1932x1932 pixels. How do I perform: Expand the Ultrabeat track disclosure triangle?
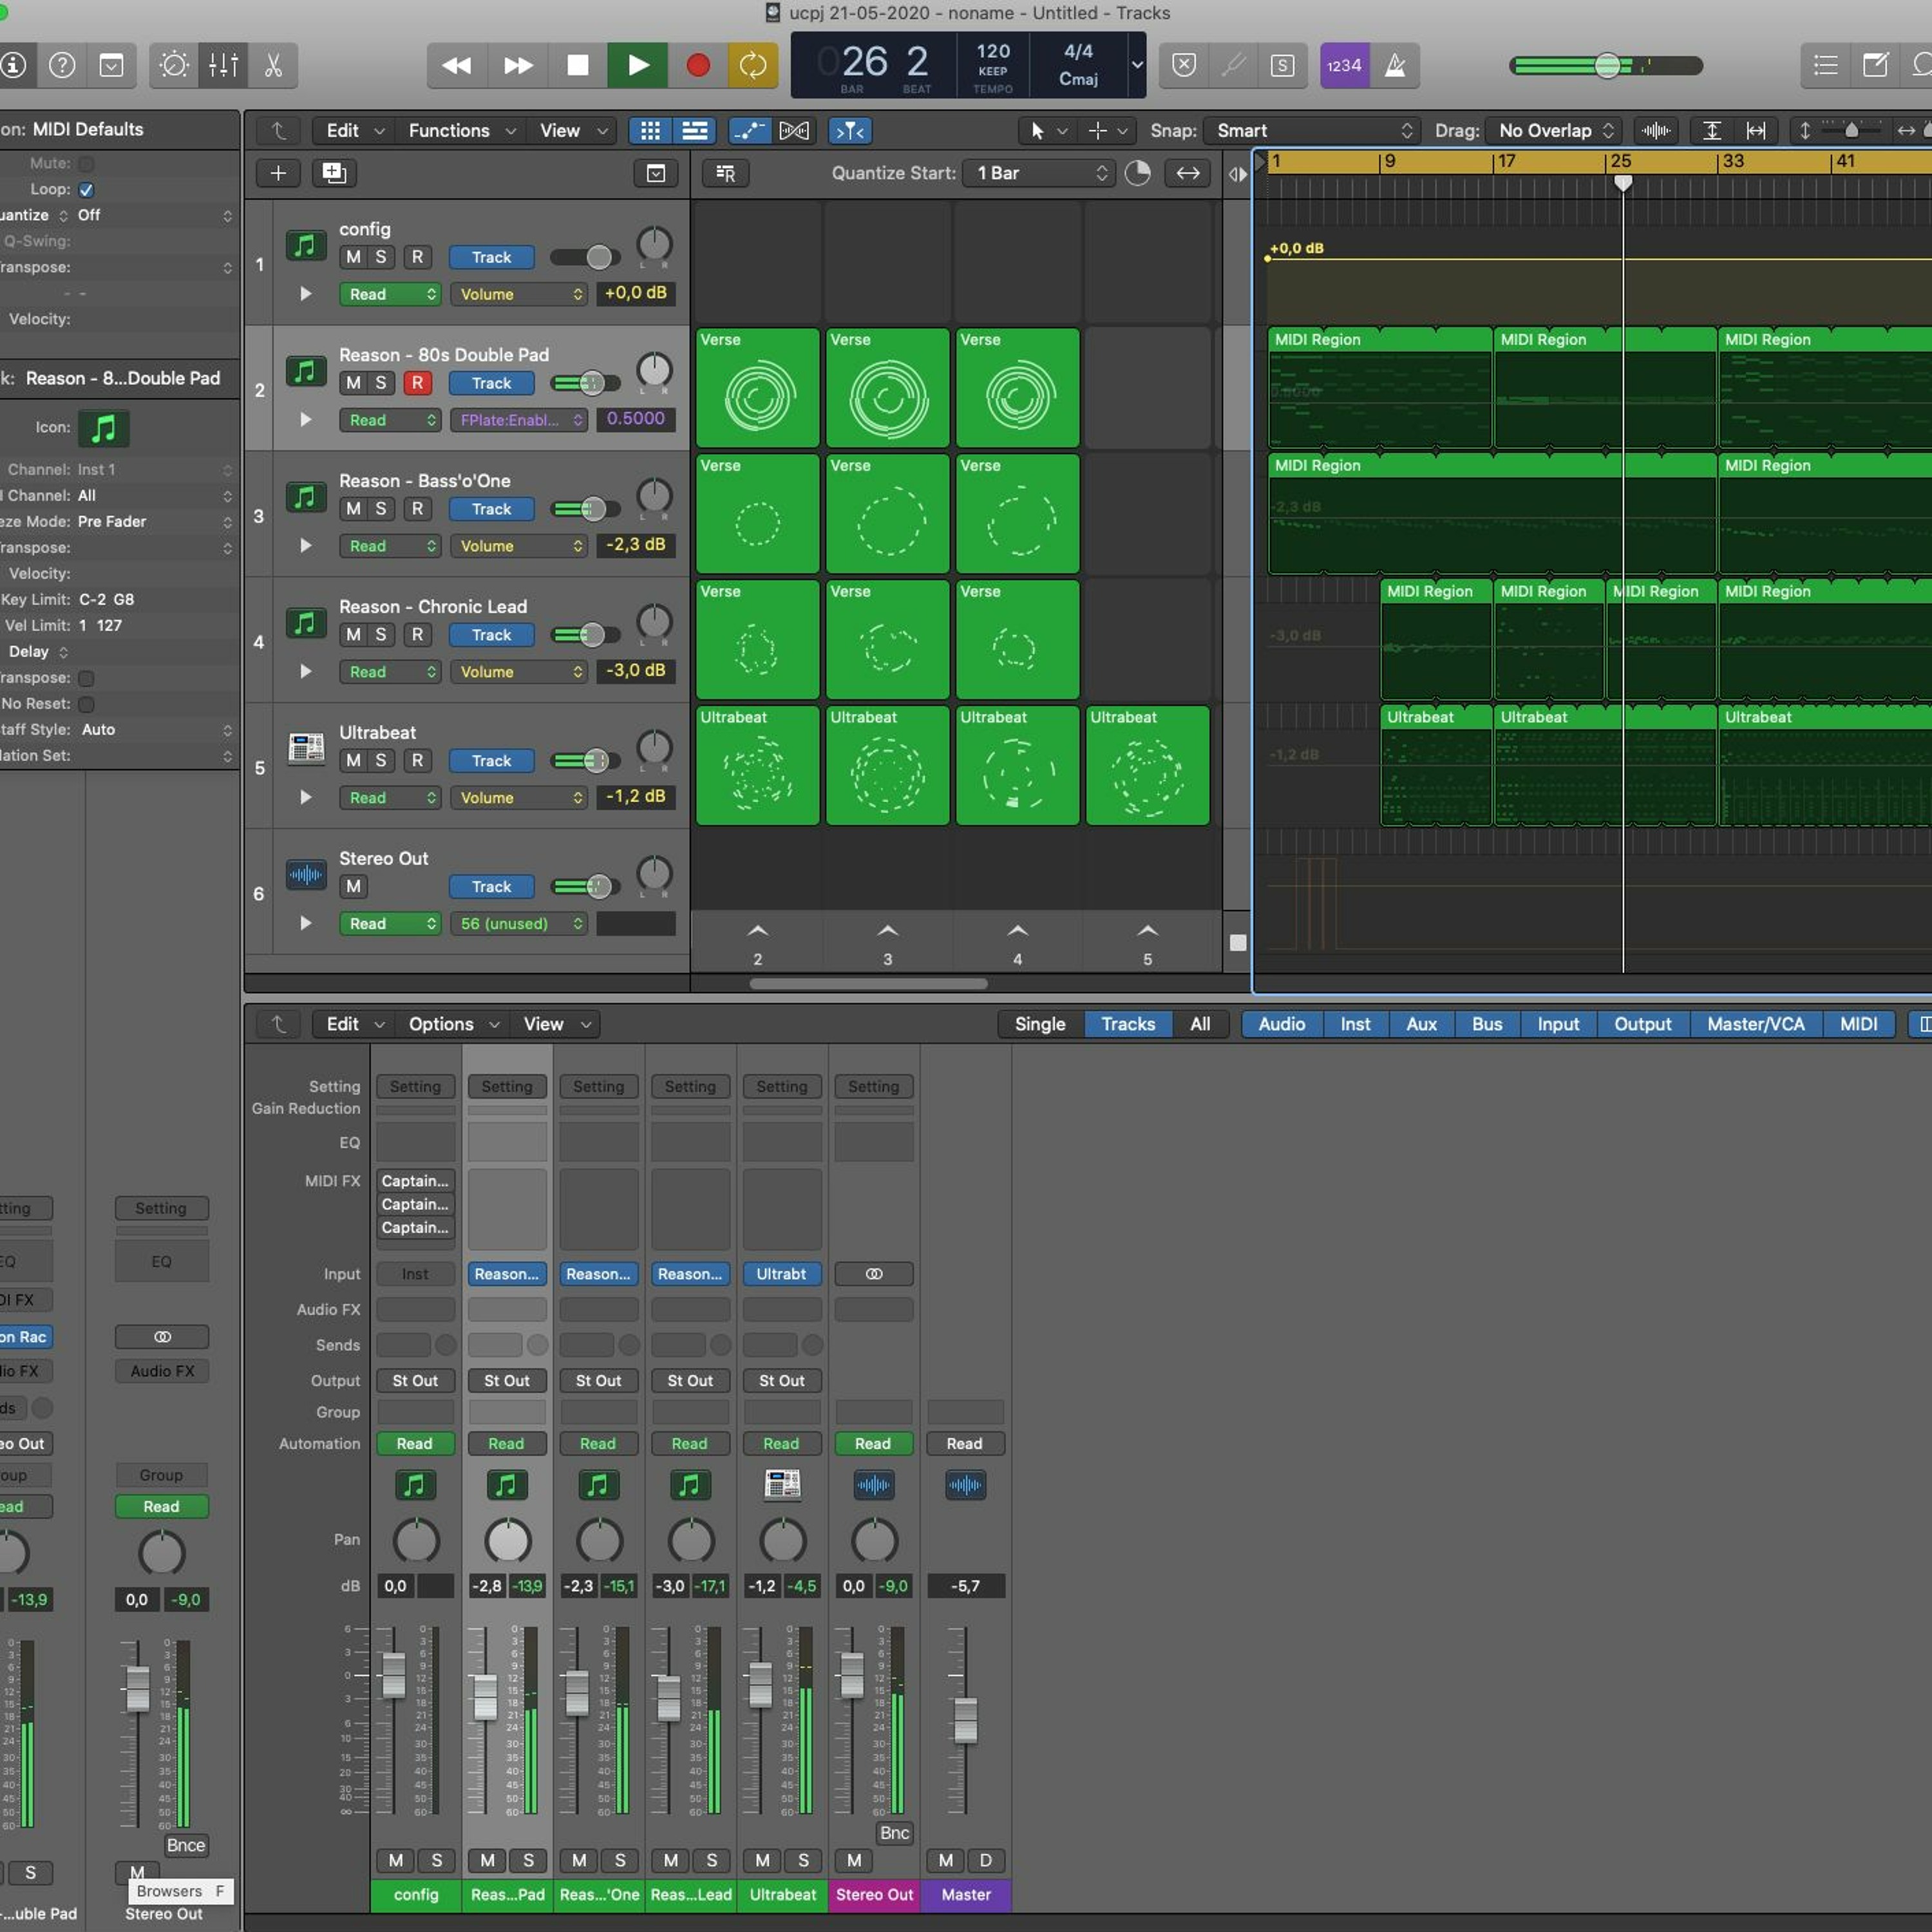click(x=306, y=797)
